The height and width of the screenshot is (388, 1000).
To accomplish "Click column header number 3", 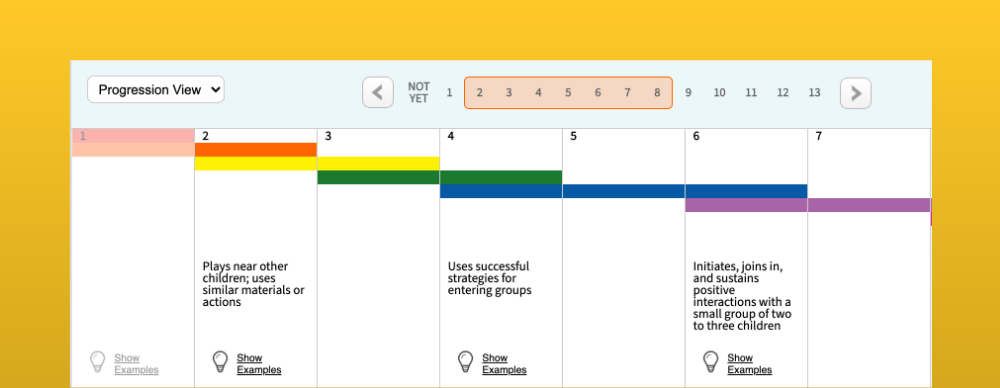I will 328,136.
